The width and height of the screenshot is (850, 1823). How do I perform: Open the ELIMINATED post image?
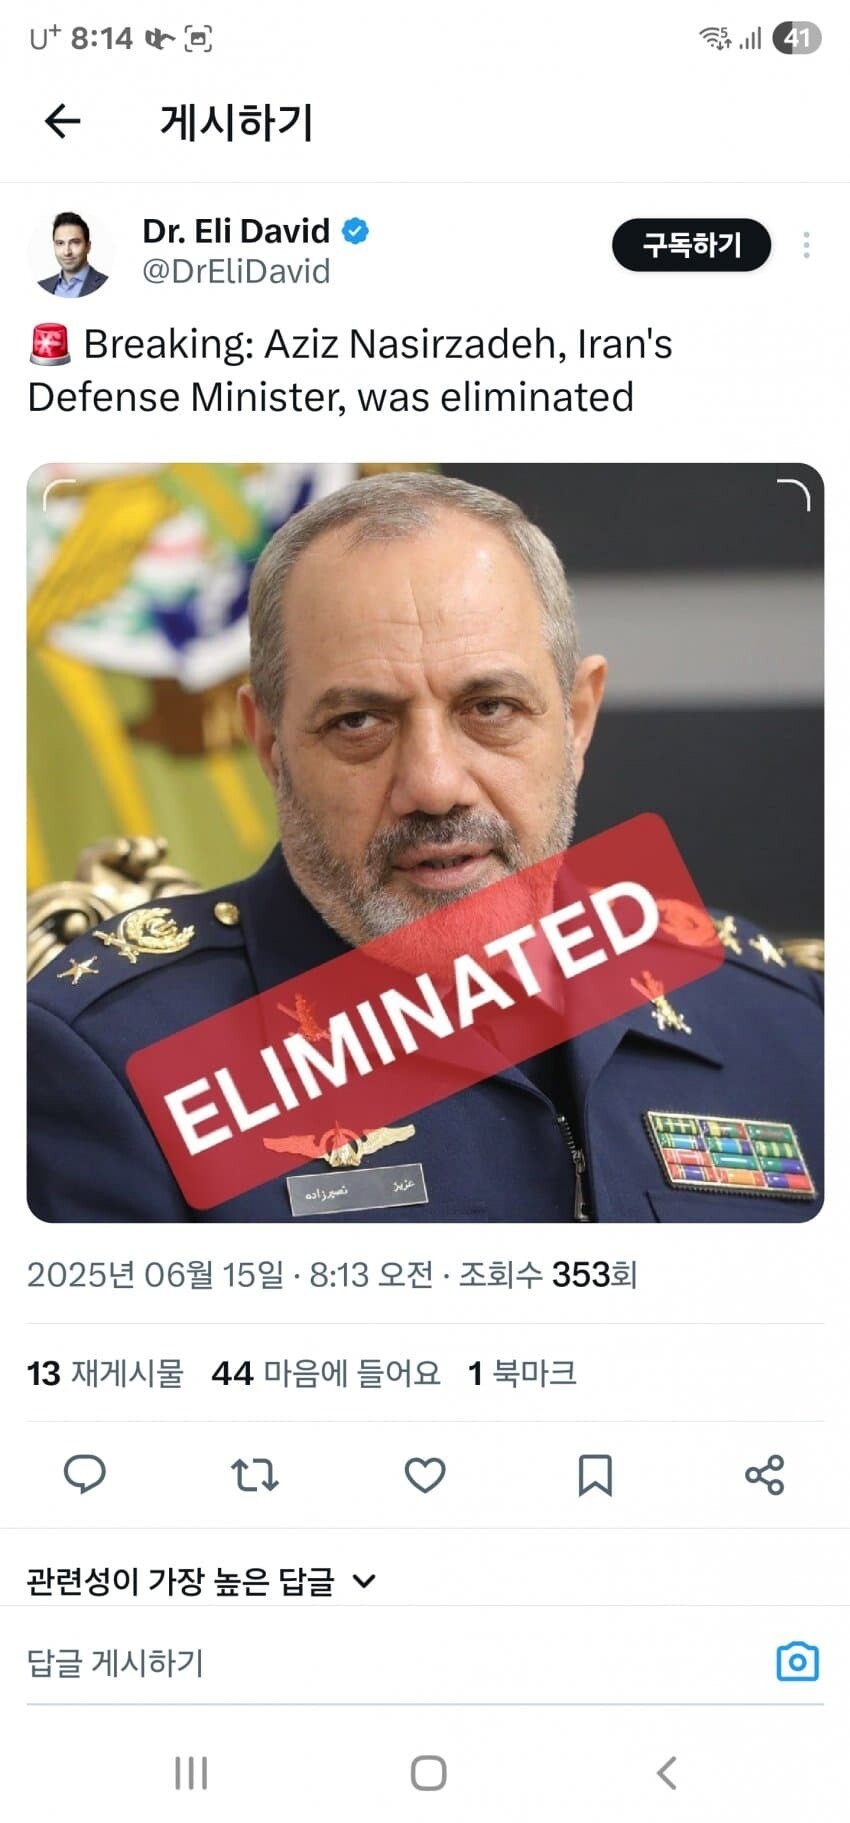tap(425, 842)
